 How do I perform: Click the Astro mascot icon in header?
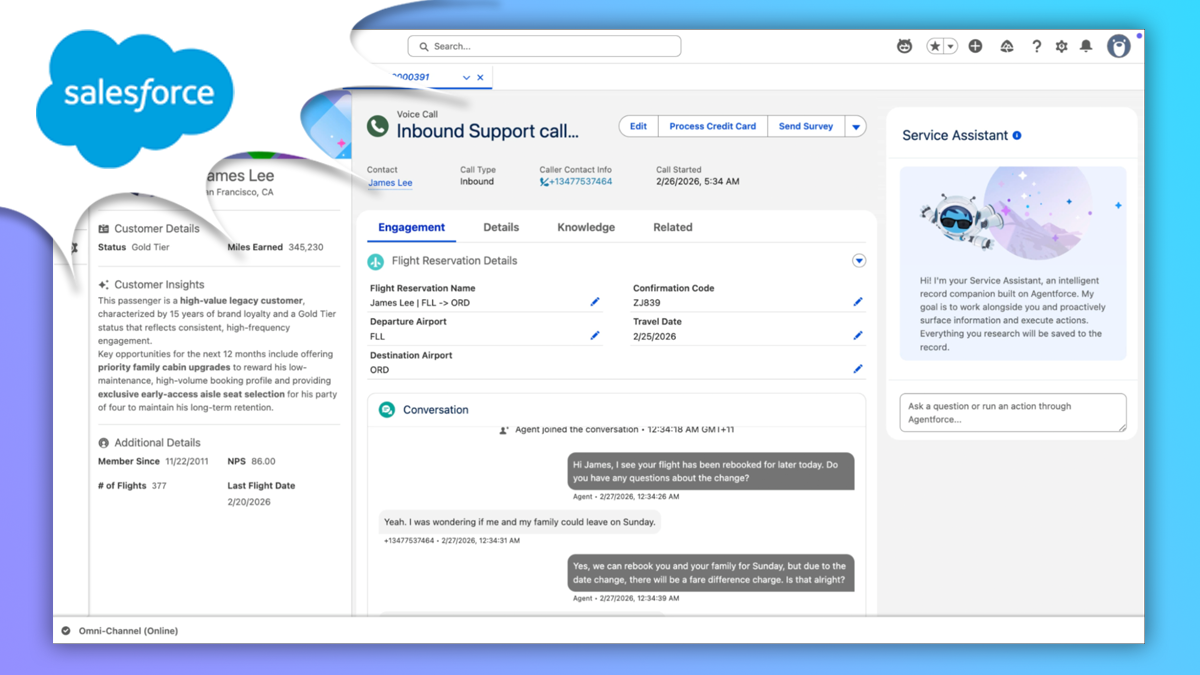904,46
